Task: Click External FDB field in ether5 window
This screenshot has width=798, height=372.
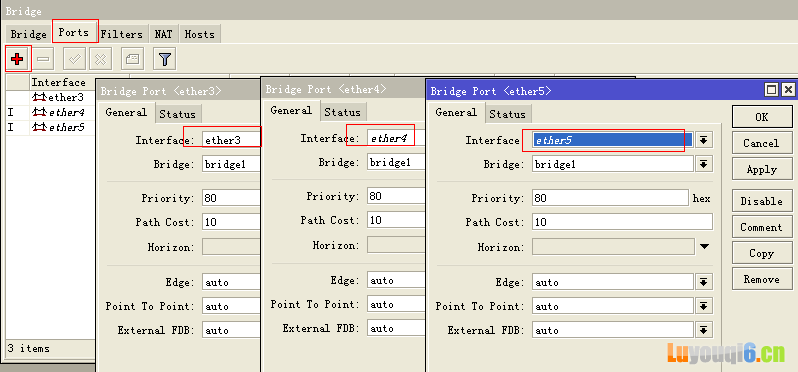Action: [613, 330]
